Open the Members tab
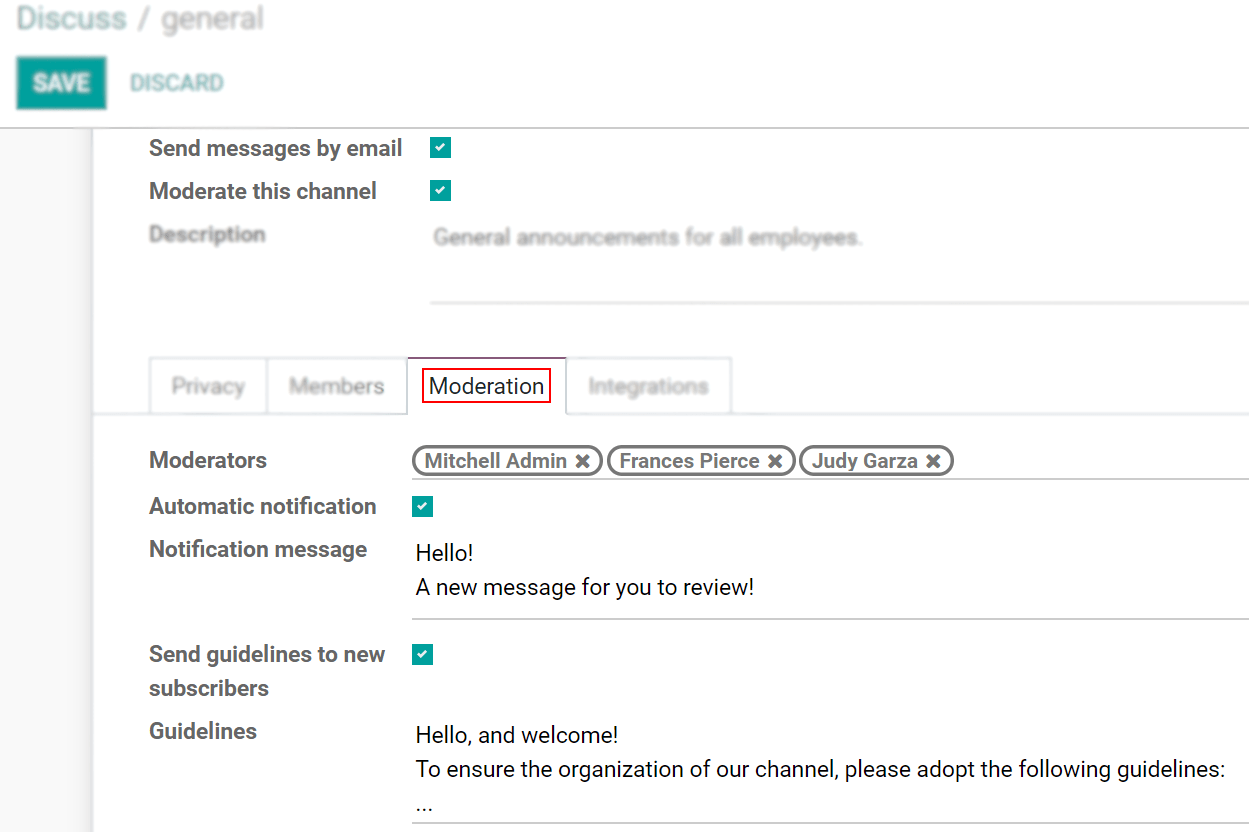Viewport: 1249px width, 832px height. tap(336, 386)
